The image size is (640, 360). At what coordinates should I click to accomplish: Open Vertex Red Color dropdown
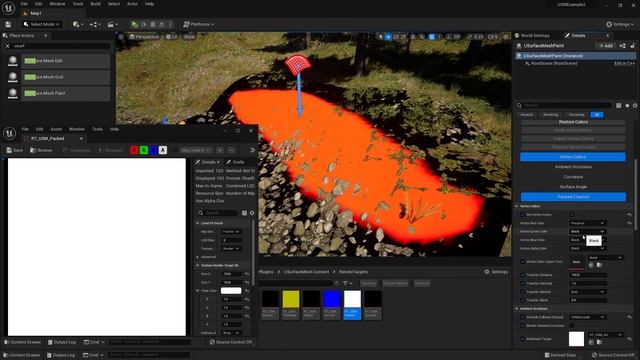tap(587, 223)
